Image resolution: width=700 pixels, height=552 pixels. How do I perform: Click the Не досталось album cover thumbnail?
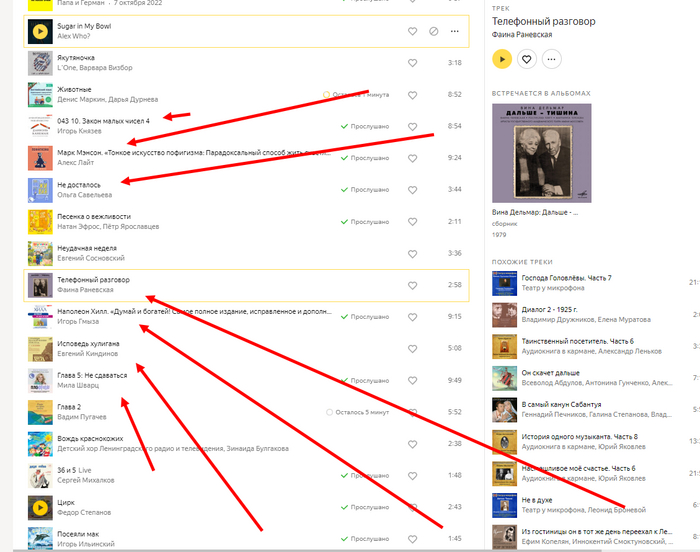[x=40, y=190]
